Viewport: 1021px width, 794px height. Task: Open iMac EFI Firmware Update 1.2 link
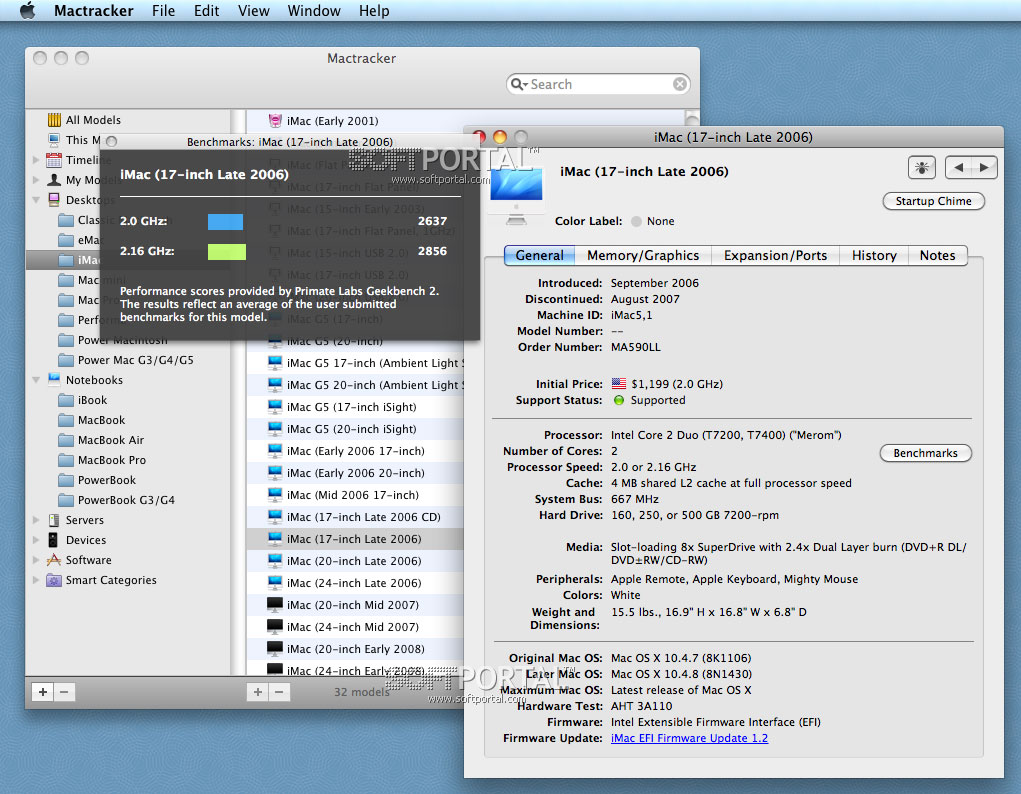pyautogui.click(x=689, y=738)
